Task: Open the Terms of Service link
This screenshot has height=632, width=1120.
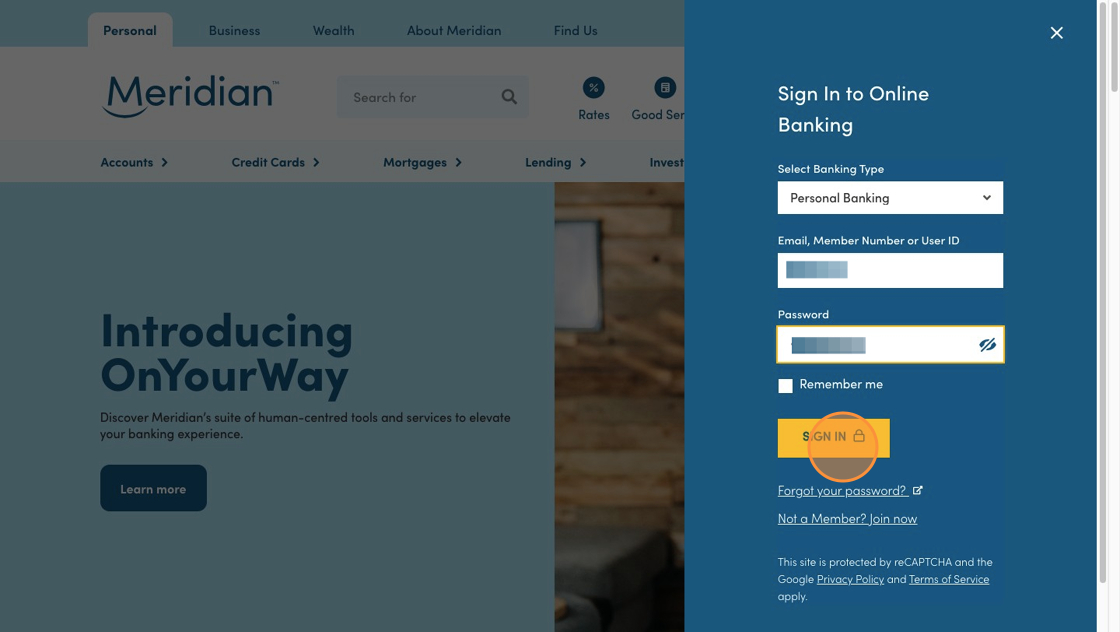Action: (x=949, y=579)
